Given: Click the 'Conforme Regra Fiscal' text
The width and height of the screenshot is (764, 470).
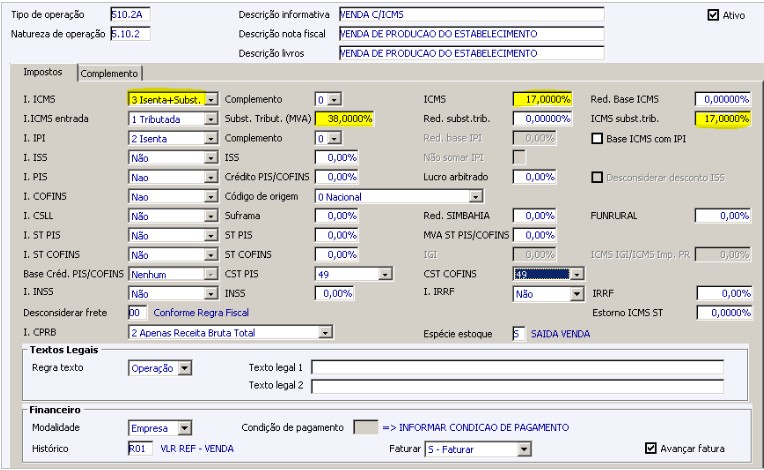Looking at the screenshot, I should 201,313.
